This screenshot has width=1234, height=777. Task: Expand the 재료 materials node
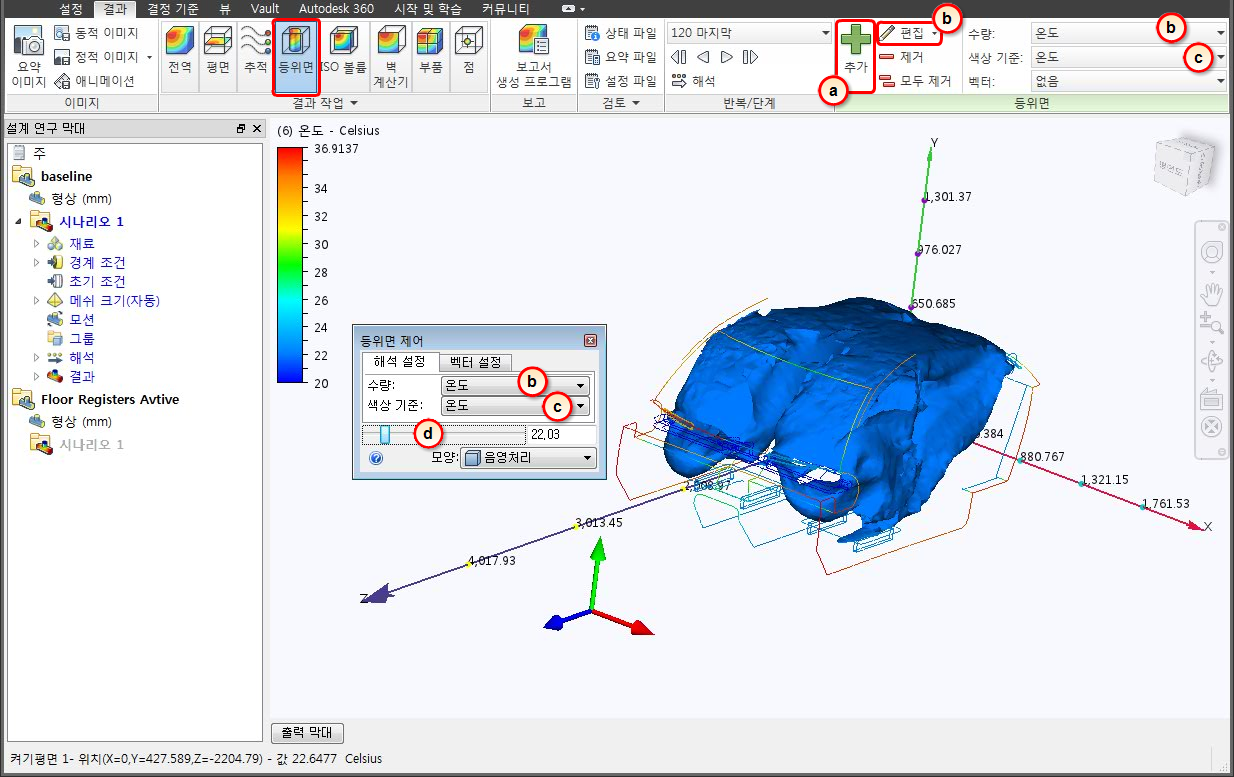coord(37,244)
